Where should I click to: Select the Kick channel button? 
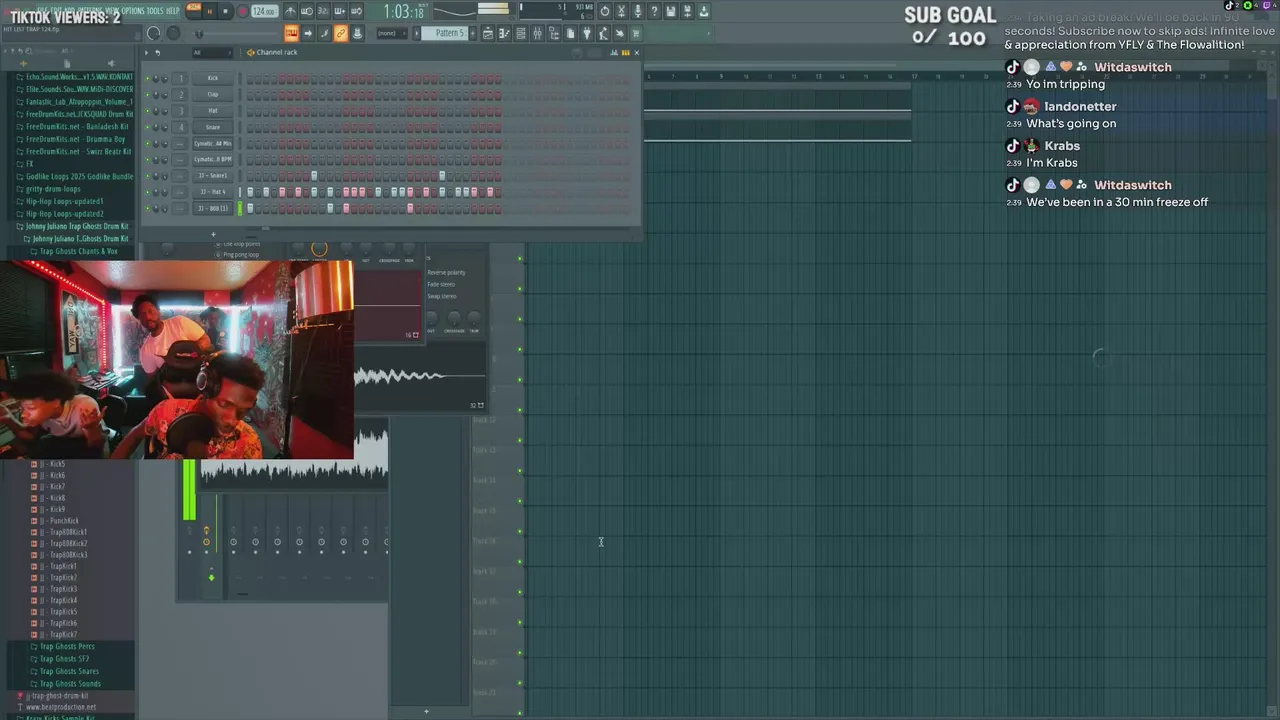coord(212,78)
